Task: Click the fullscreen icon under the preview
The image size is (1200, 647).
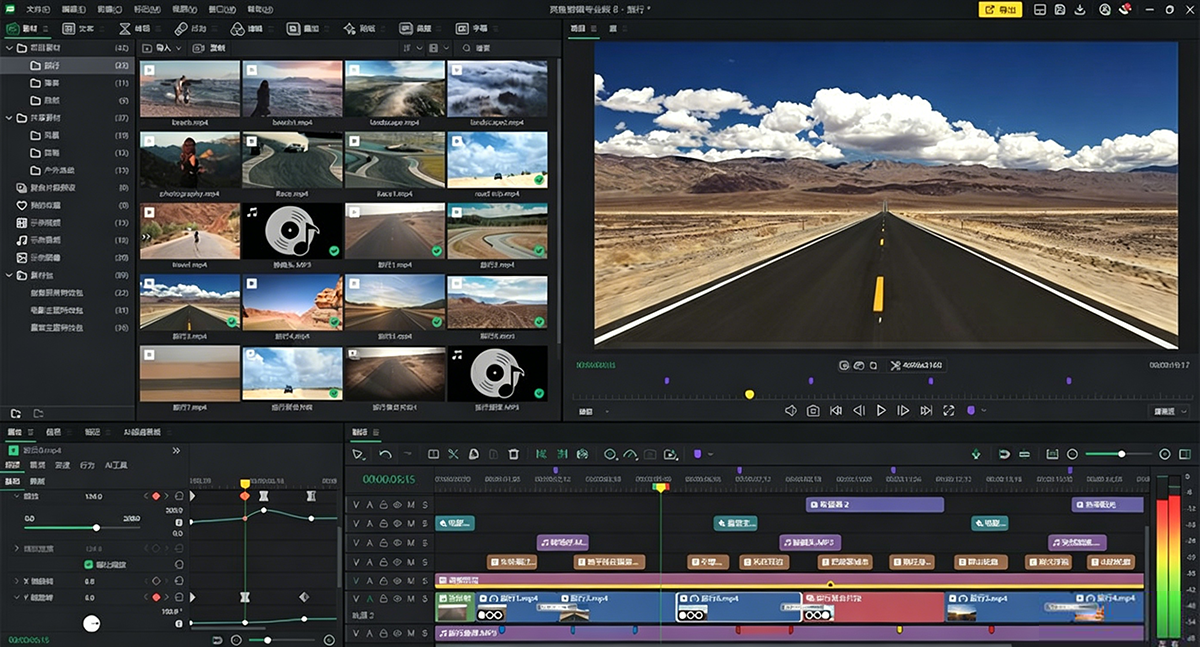Action: pyautogui.click(x=948, y=410)
